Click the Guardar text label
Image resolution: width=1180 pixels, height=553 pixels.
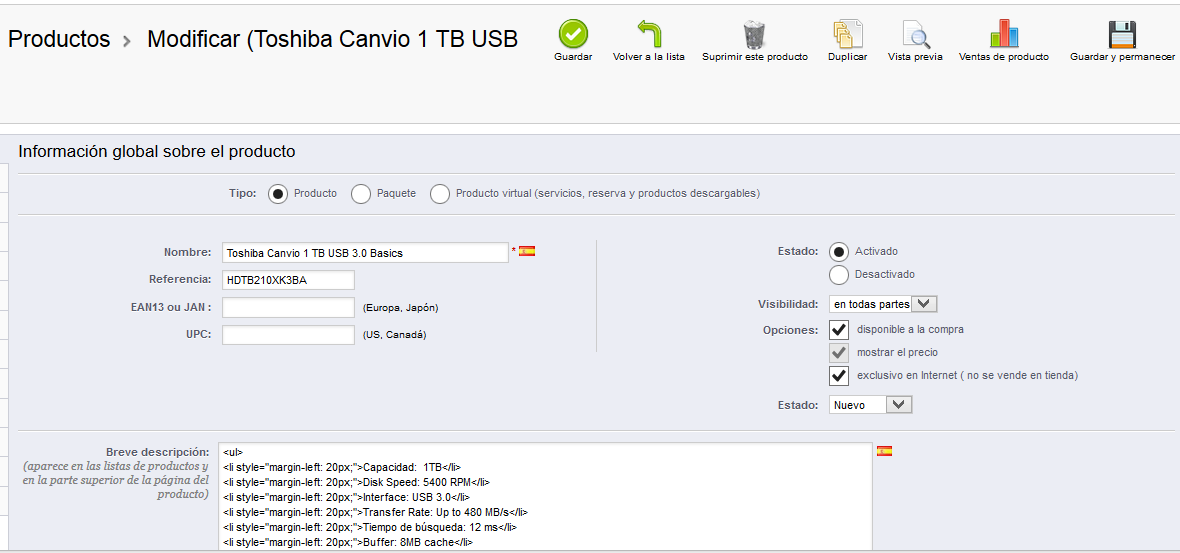point(573,57)
